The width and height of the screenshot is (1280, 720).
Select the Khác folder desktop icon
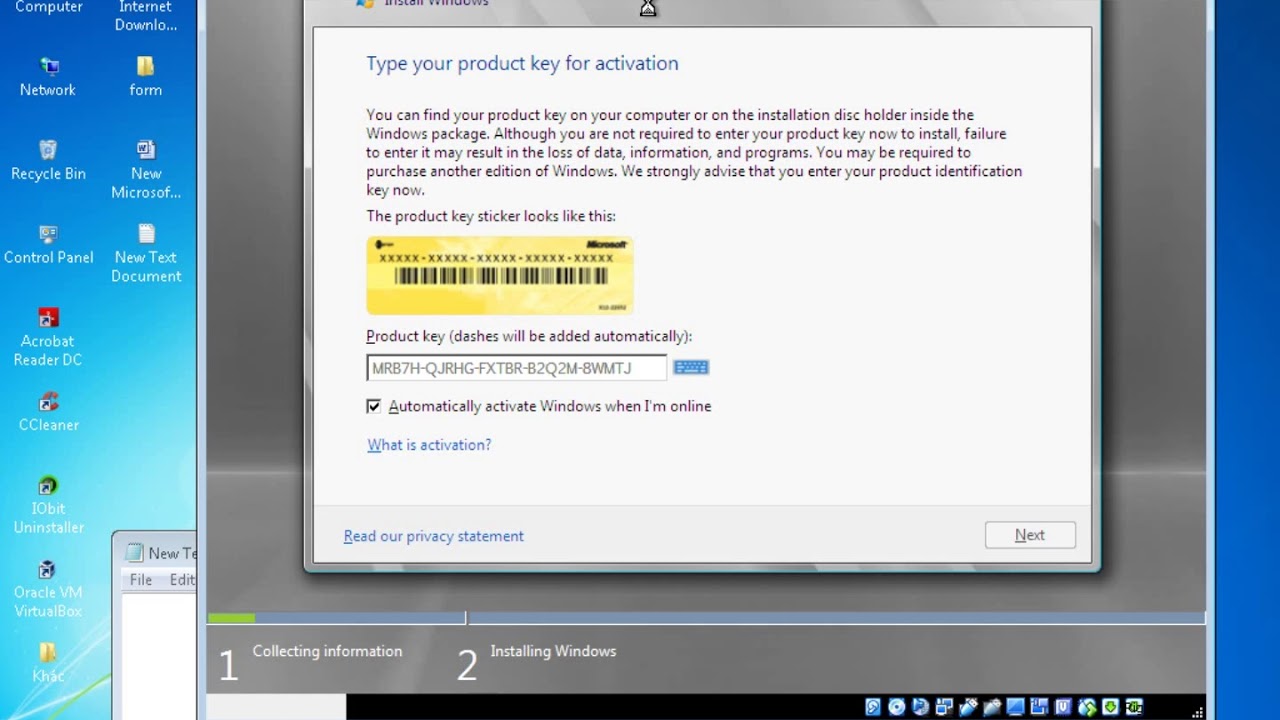point(48,663)
